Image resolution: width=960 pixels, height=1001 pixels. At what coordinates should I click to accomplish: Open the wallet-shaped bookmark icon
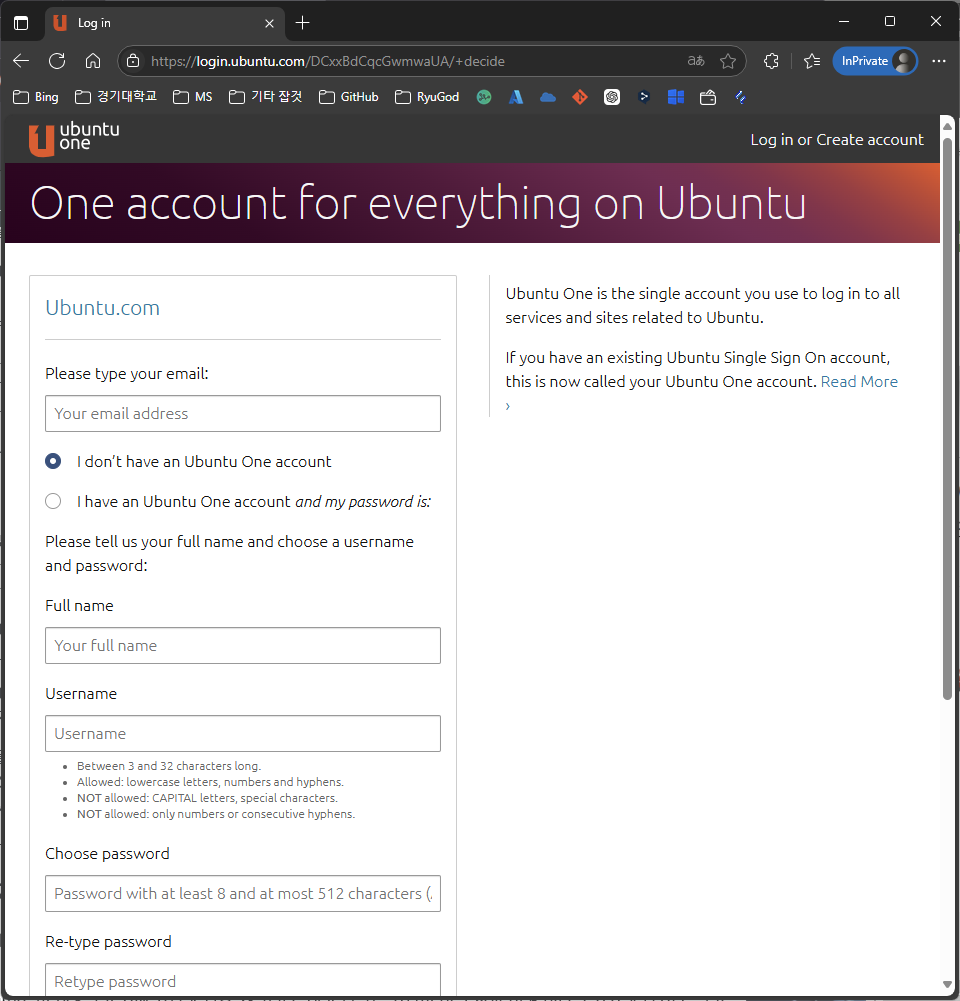(x=708, y=97)
